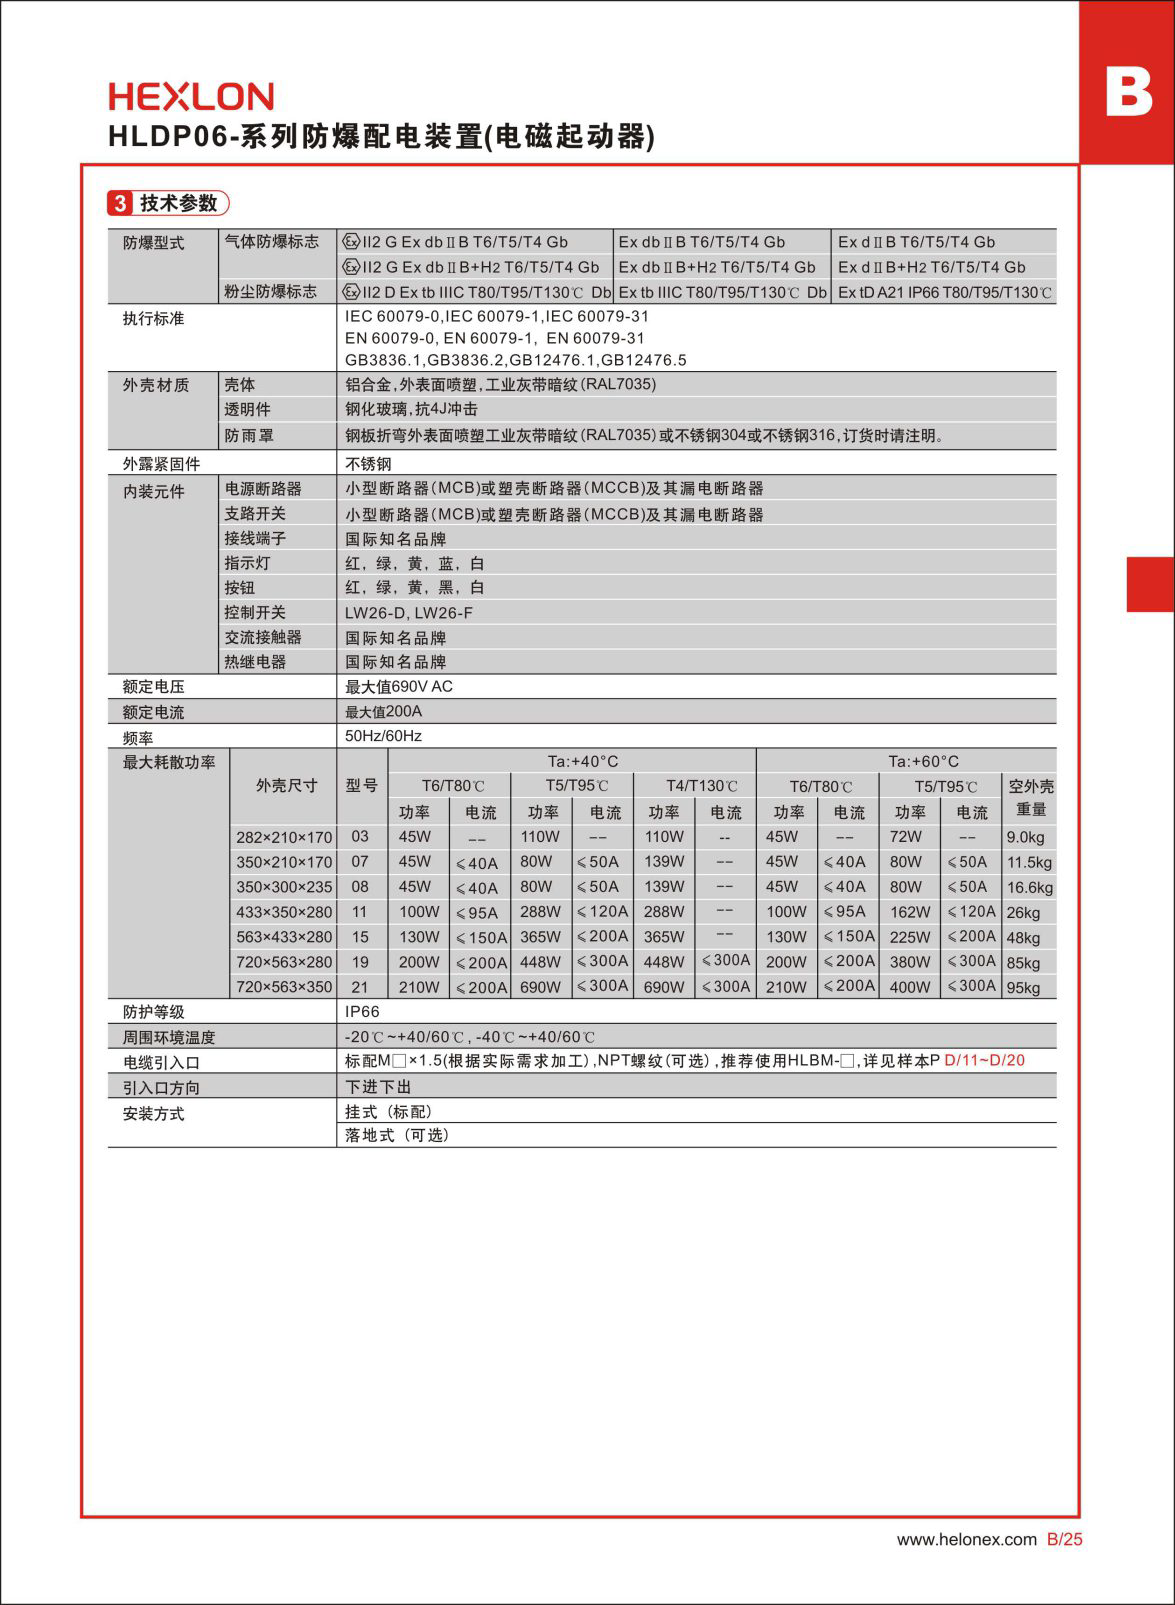Click the red B section tab
The width and height of the screenshot is (1175, 1605).
(x=1127, y=82)
